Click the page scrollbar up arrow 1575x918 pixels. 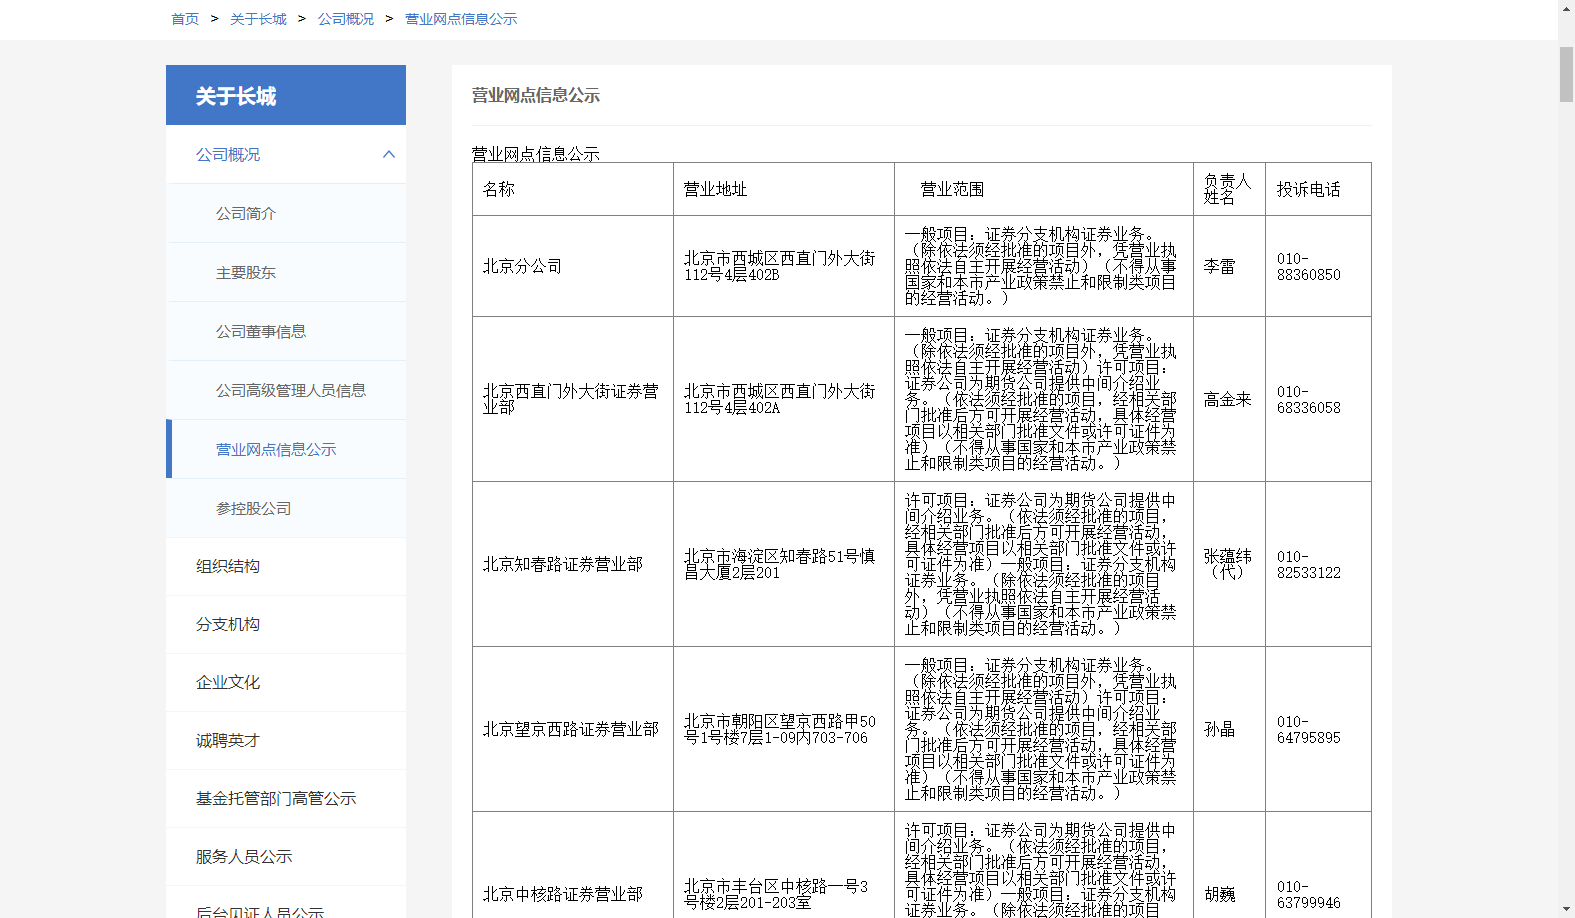point(1566,8)
